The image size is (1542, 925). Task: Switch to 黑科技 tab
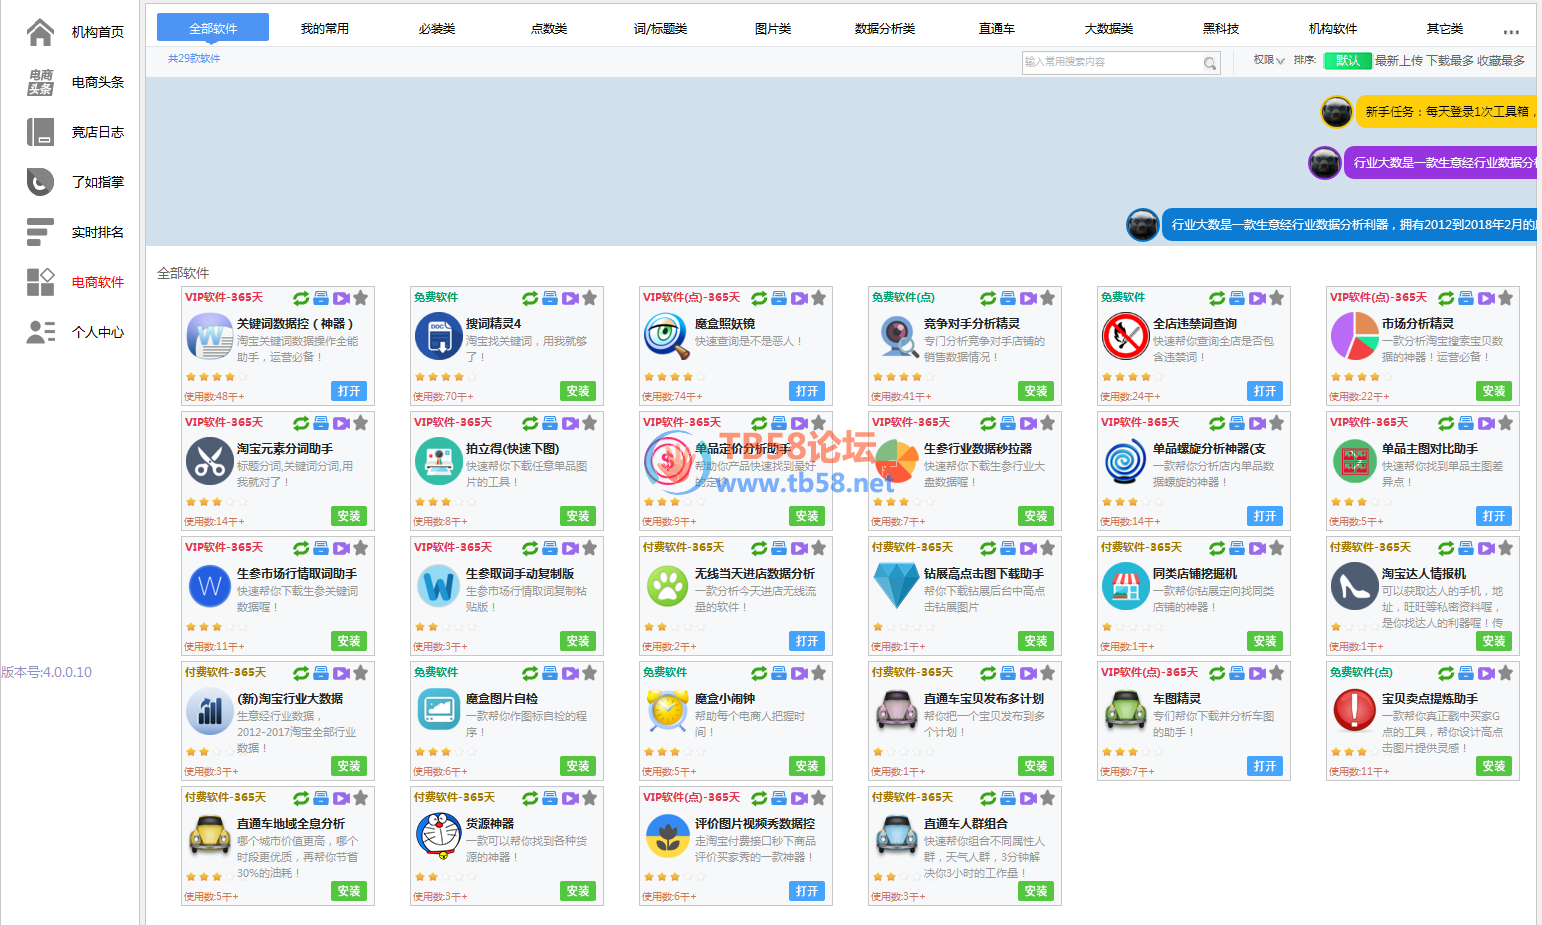coord(1221,29)
